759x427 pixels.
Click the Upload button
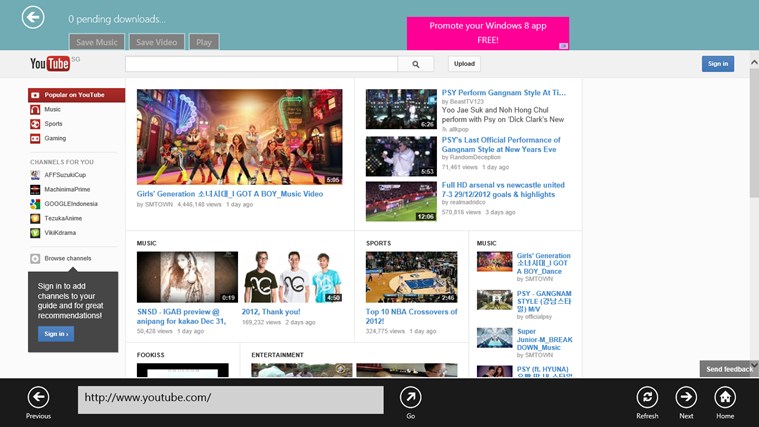pos(464,64)
